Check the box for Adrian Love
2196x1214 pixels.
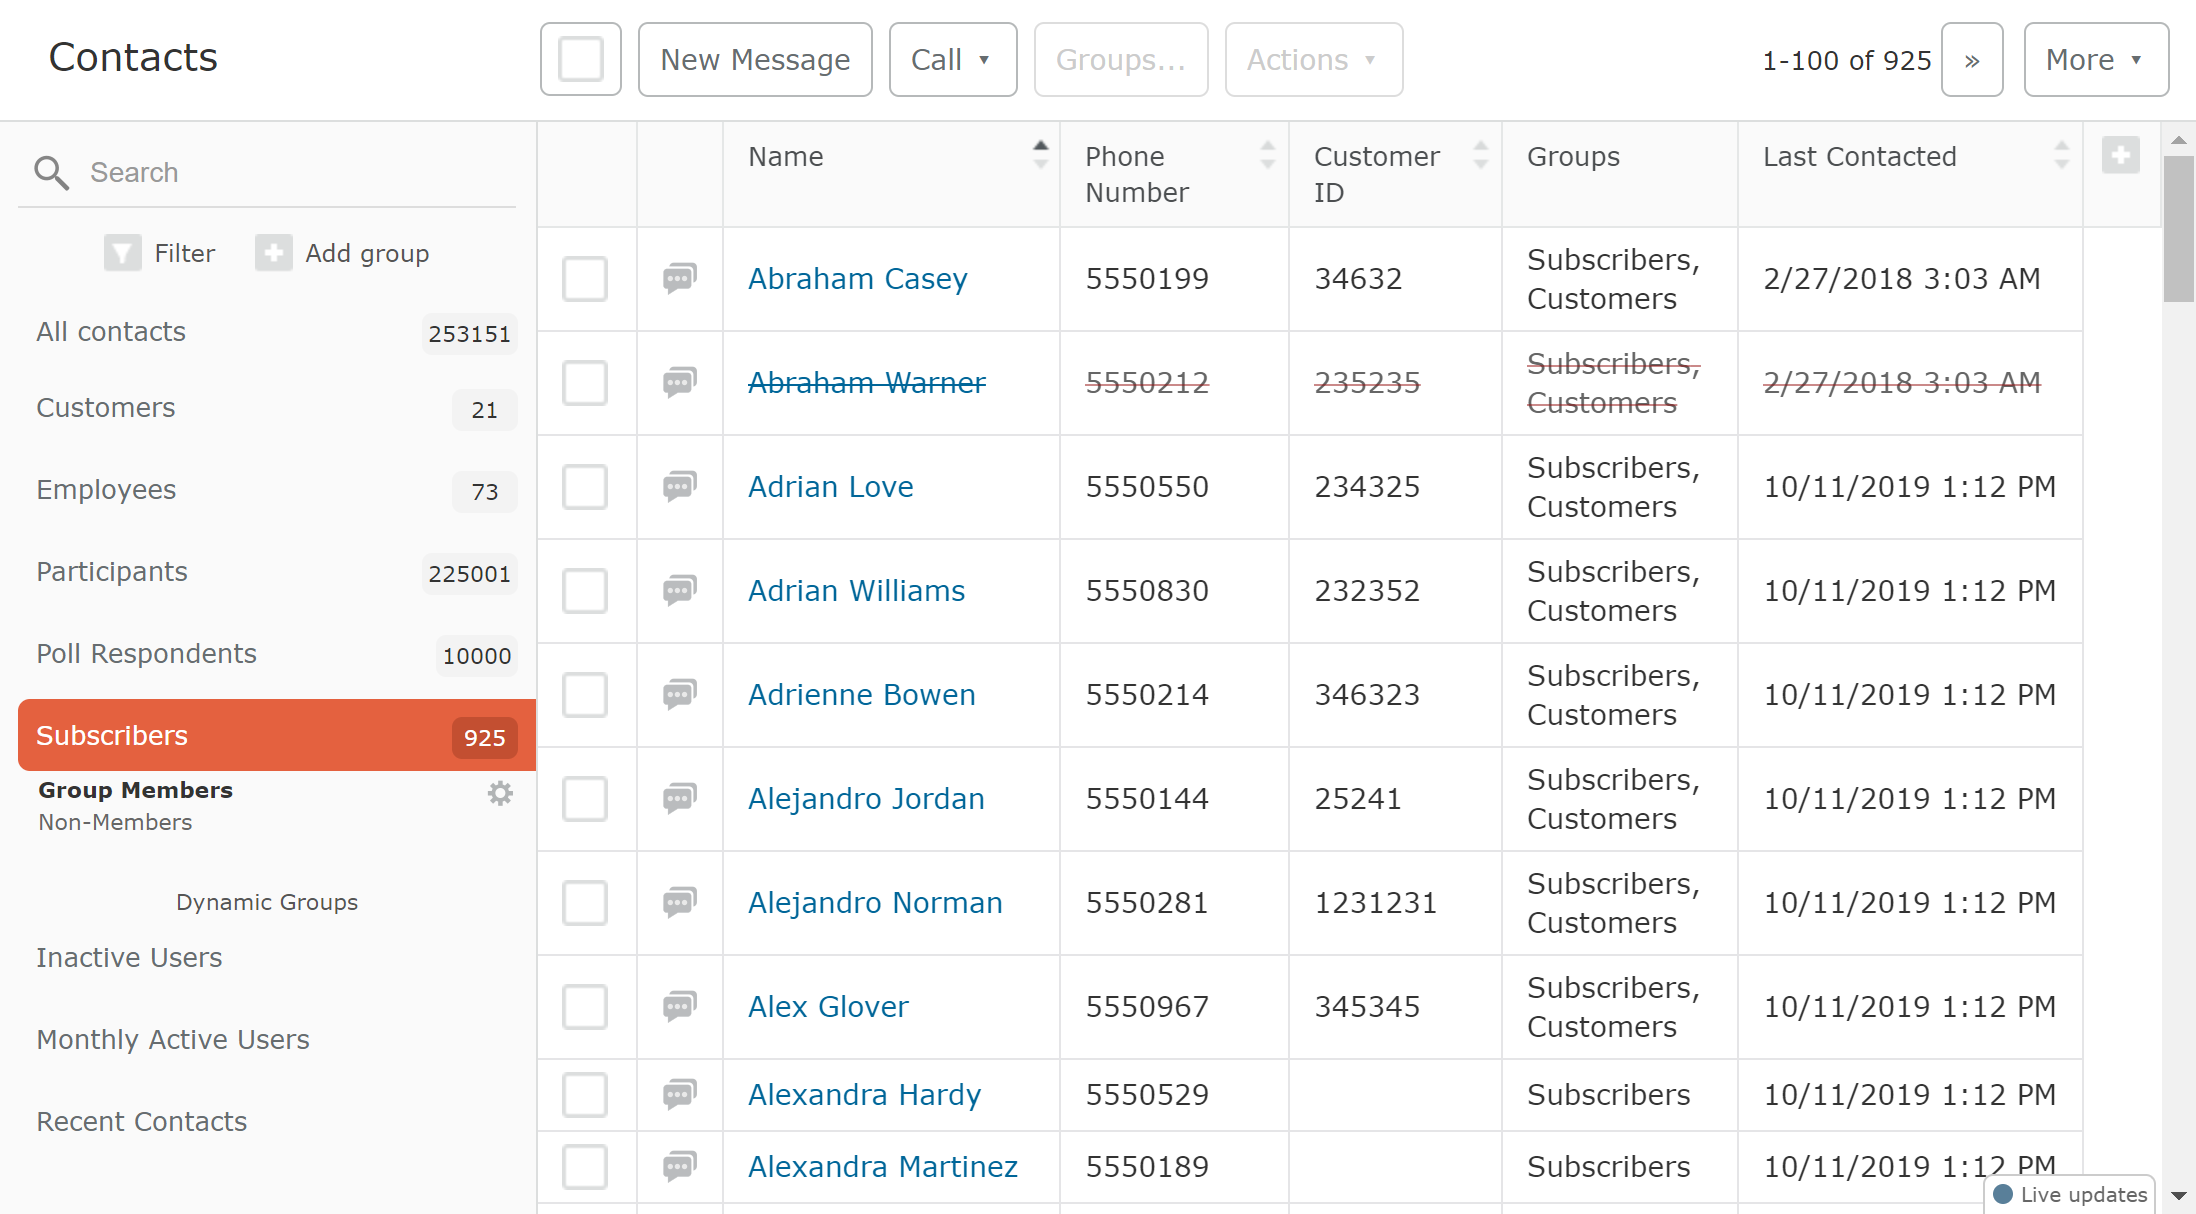coord(585,487)
